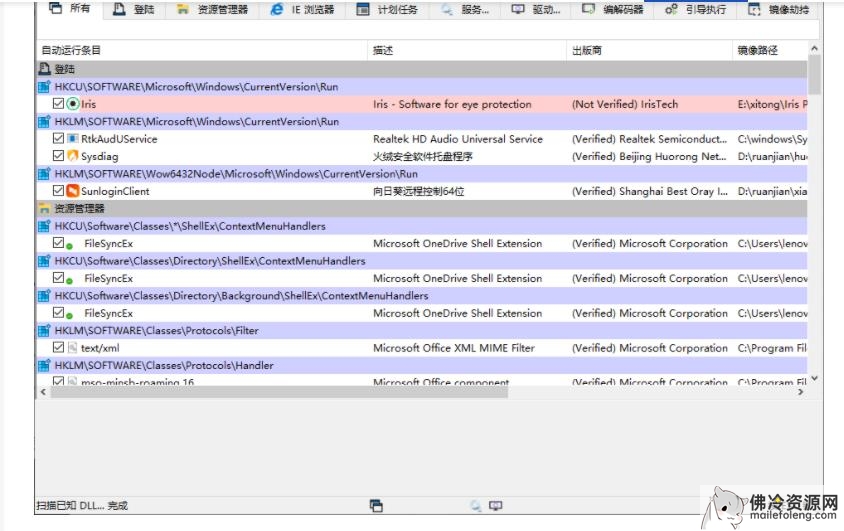Click the SunloginClient orange icon
This screenshot has width=844, height=531.
(x=73, y=191)
